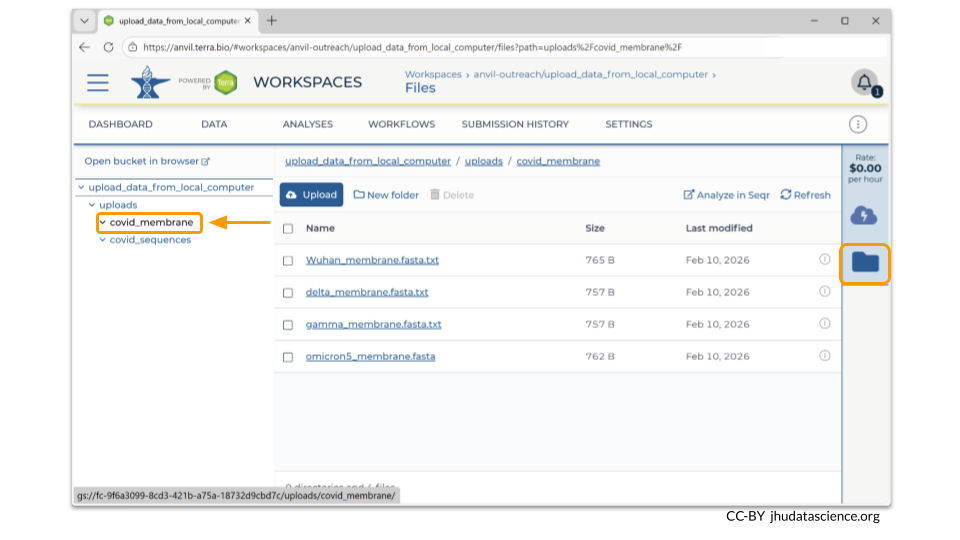Select uploads in the folder tree
The height and width of the screenshot is (540, 960).
118,205
